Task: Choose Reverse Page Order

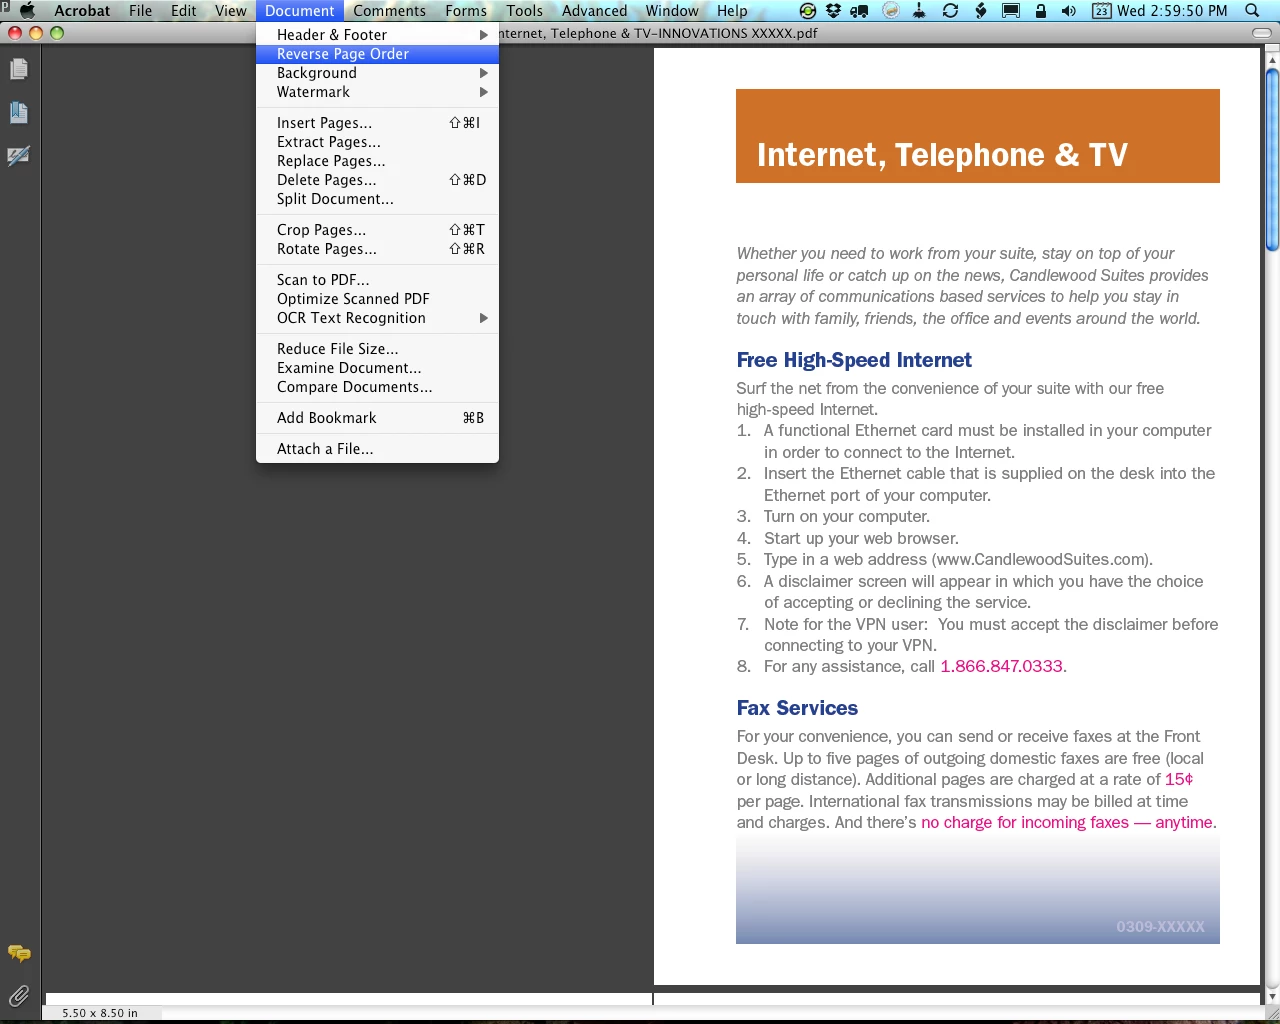Action: coord(377,54)
